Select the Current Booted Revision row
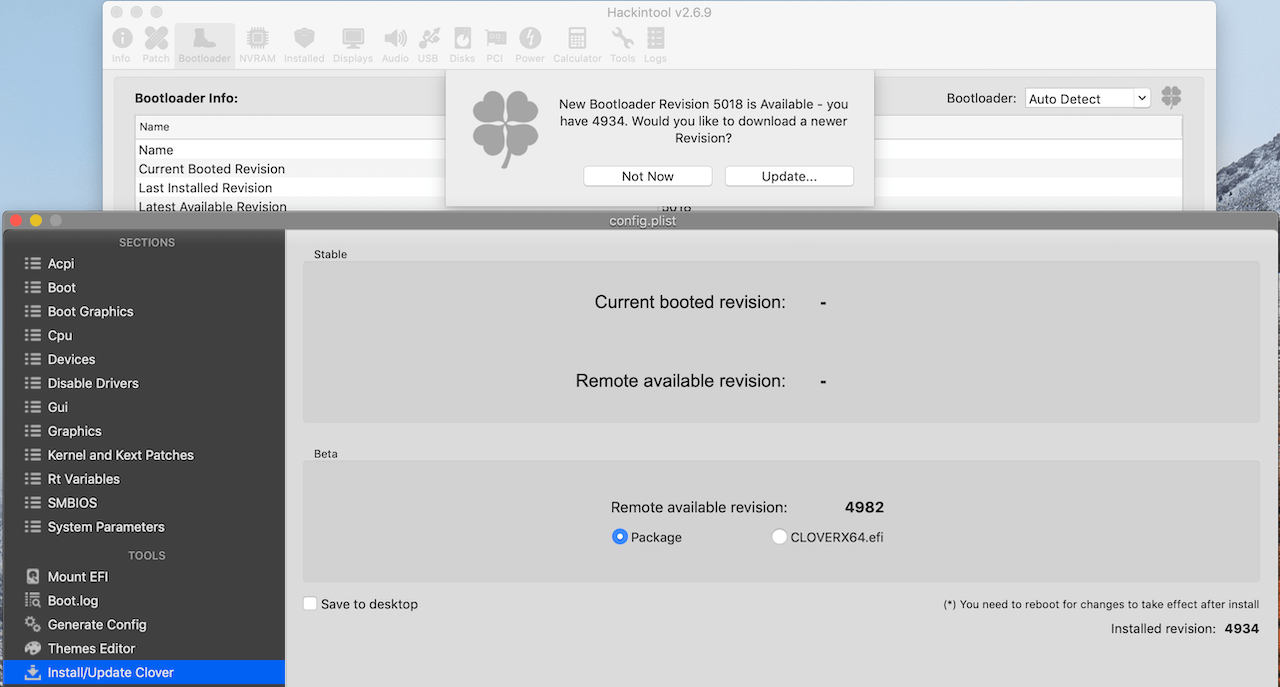 click(659, 169)
